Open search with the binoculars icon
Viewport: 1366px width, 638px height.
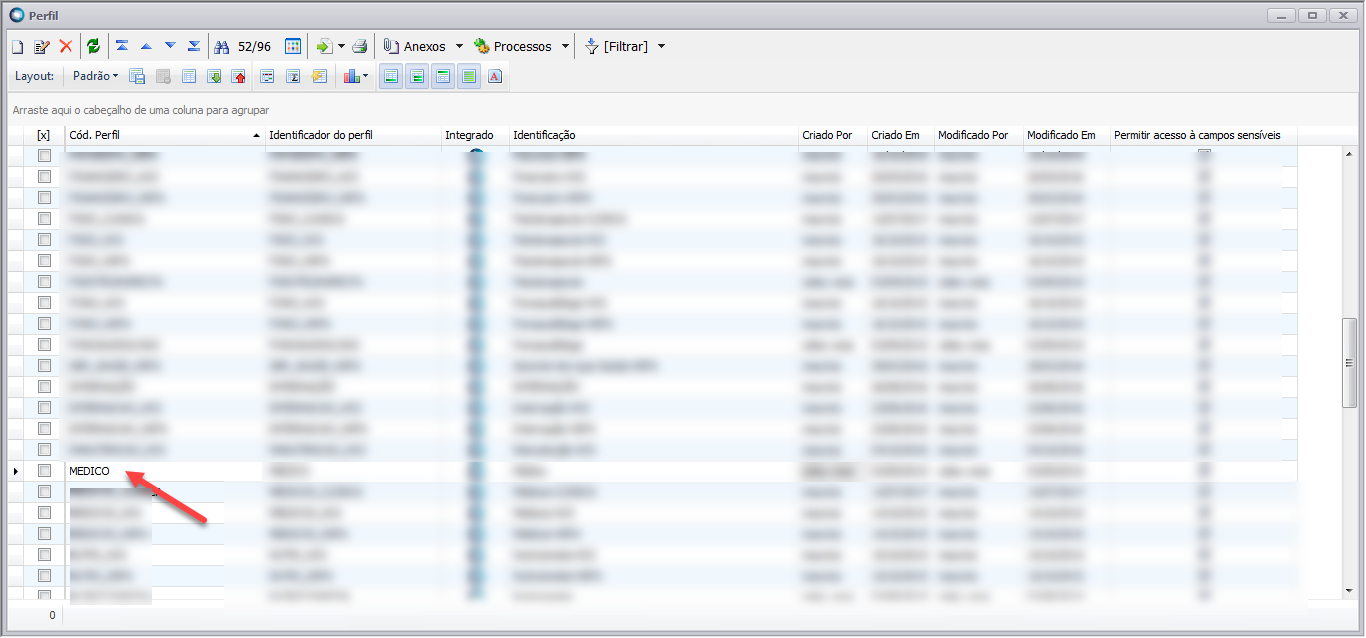pos(223,46)
